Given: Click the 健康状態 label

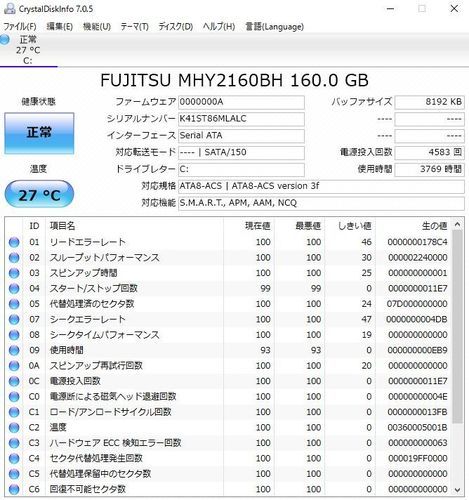Looking at the screenshot, I should click(x=38, y=102).
